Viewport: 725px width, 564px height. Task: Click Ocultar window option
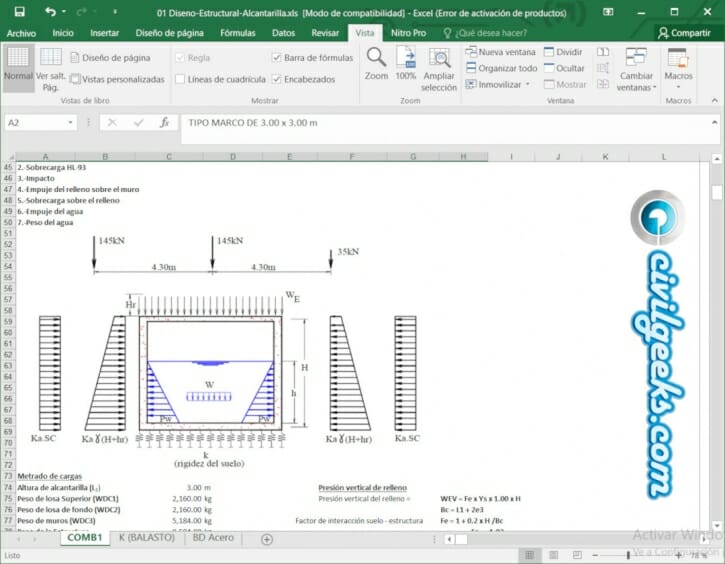[x=564, y=68]
